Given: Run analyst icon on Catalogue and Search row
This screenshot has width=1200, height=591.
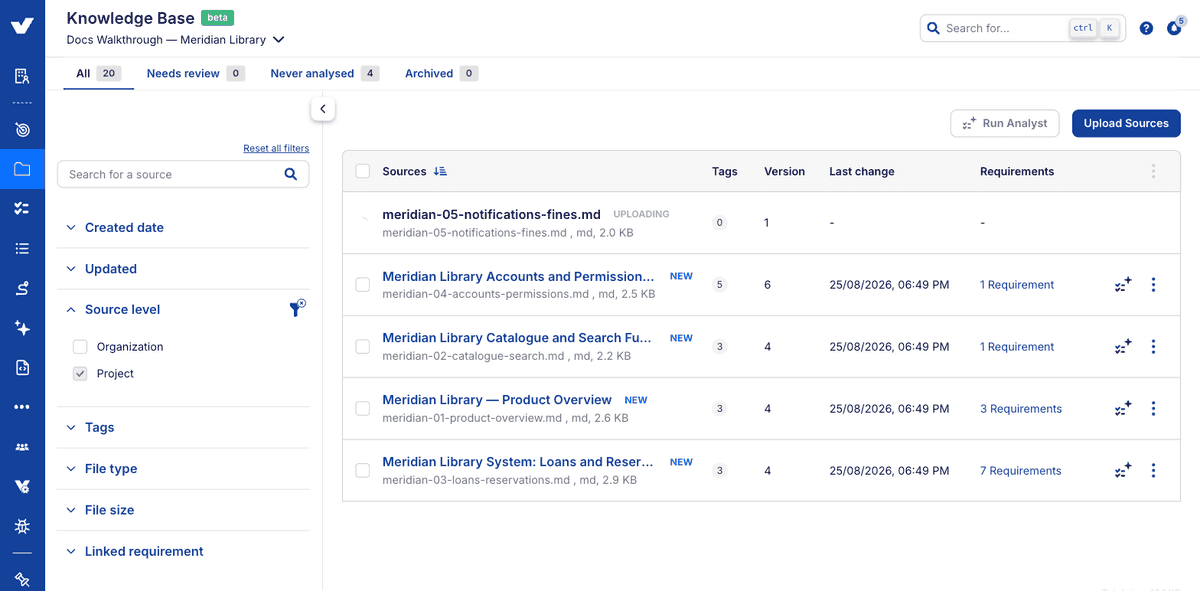Looking at the screenshot, I should click(1123, 347).
